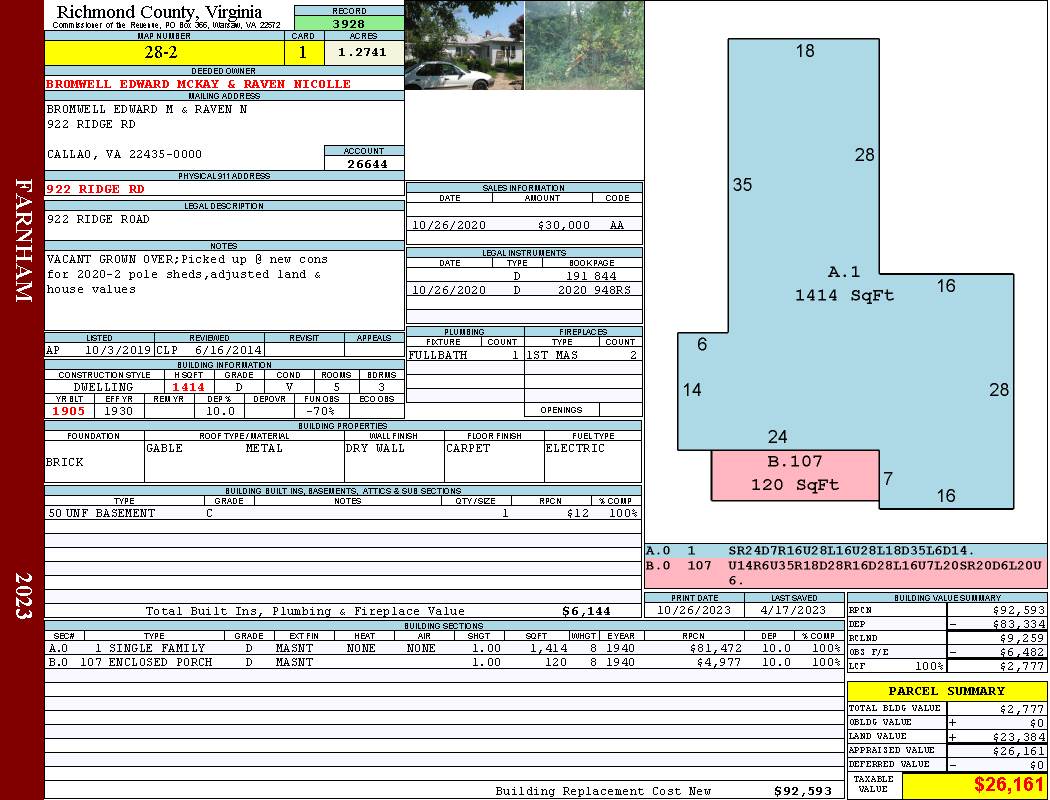Image resolution: width=1050 pixels, height=800 pixels.
Task: Click year built value 1905
Action: point(69,411)
